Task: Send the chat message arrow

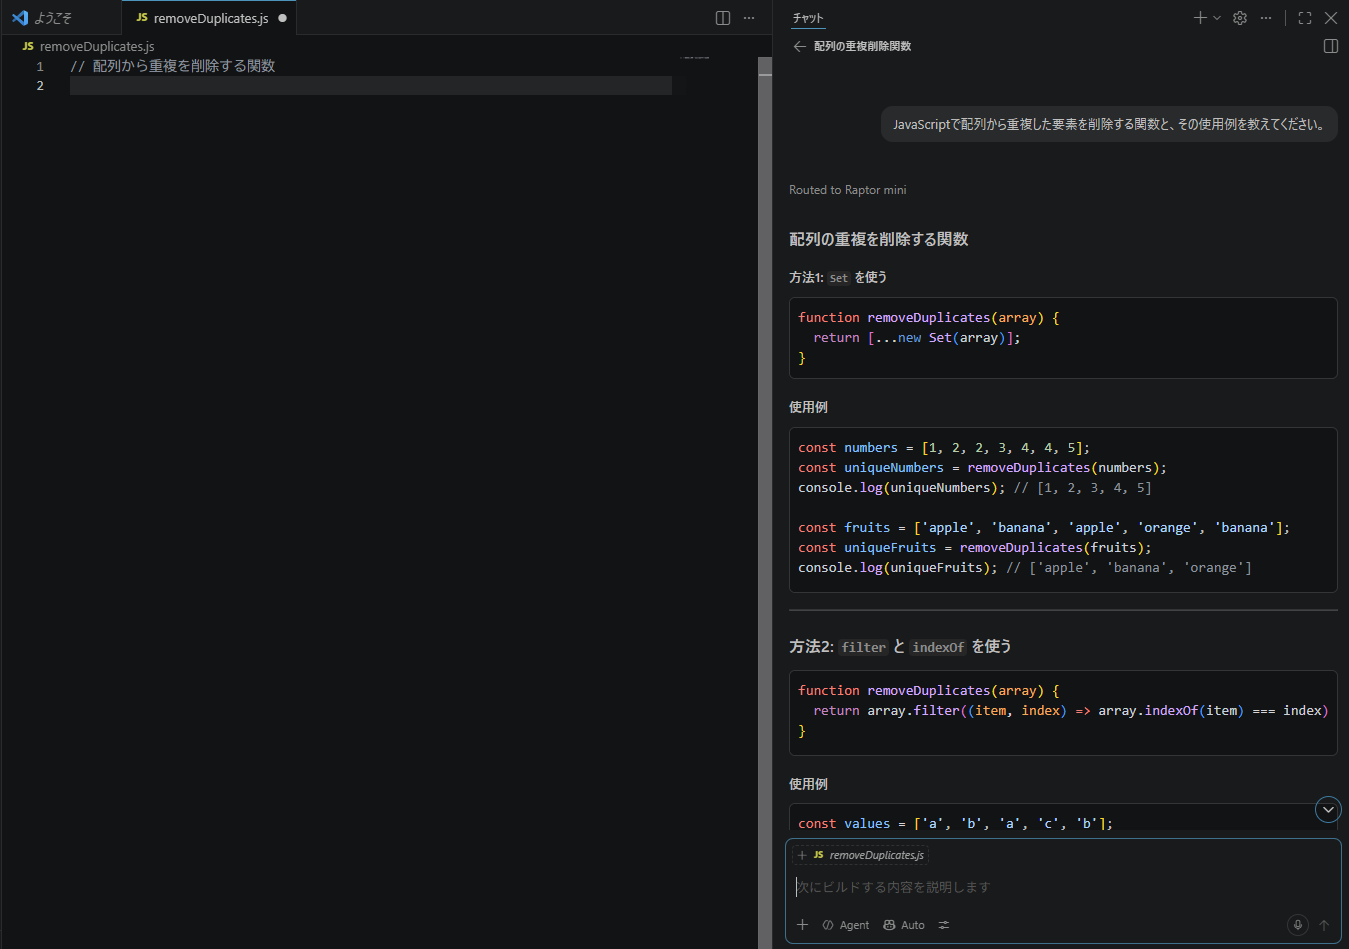Action: (x=1324, y=925)
